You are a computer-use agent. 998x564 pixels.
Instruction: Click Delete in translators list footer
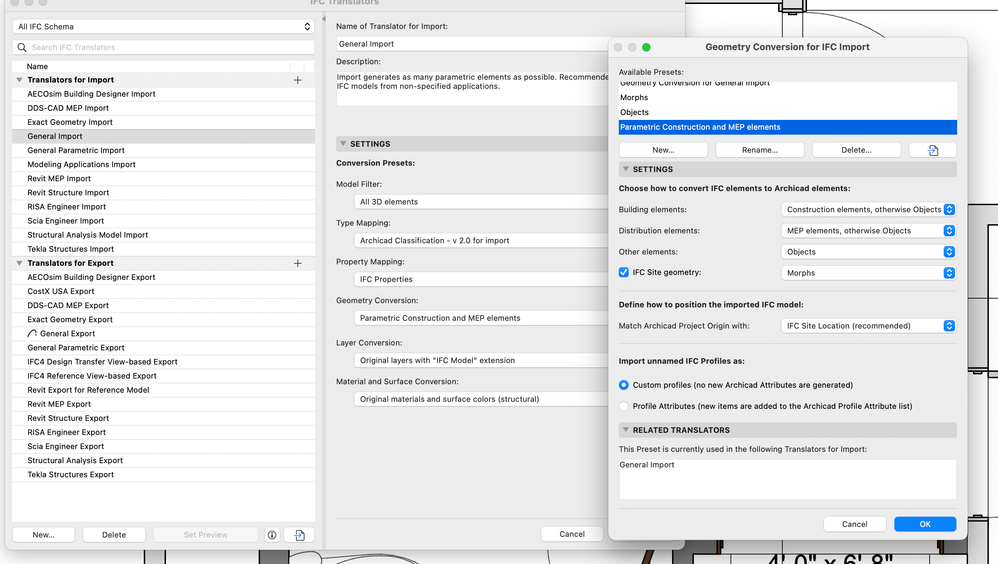(114, 535)
